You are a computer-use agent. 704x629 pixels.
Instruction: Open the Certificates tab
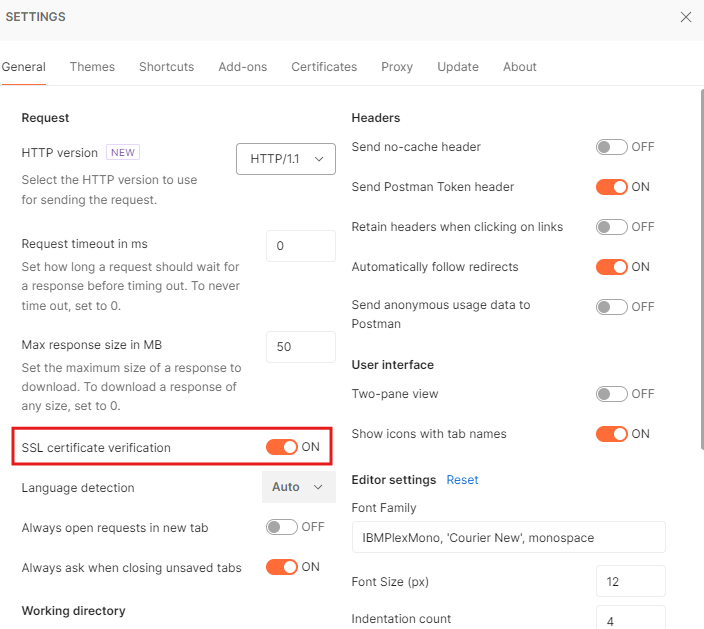[324, 66]
